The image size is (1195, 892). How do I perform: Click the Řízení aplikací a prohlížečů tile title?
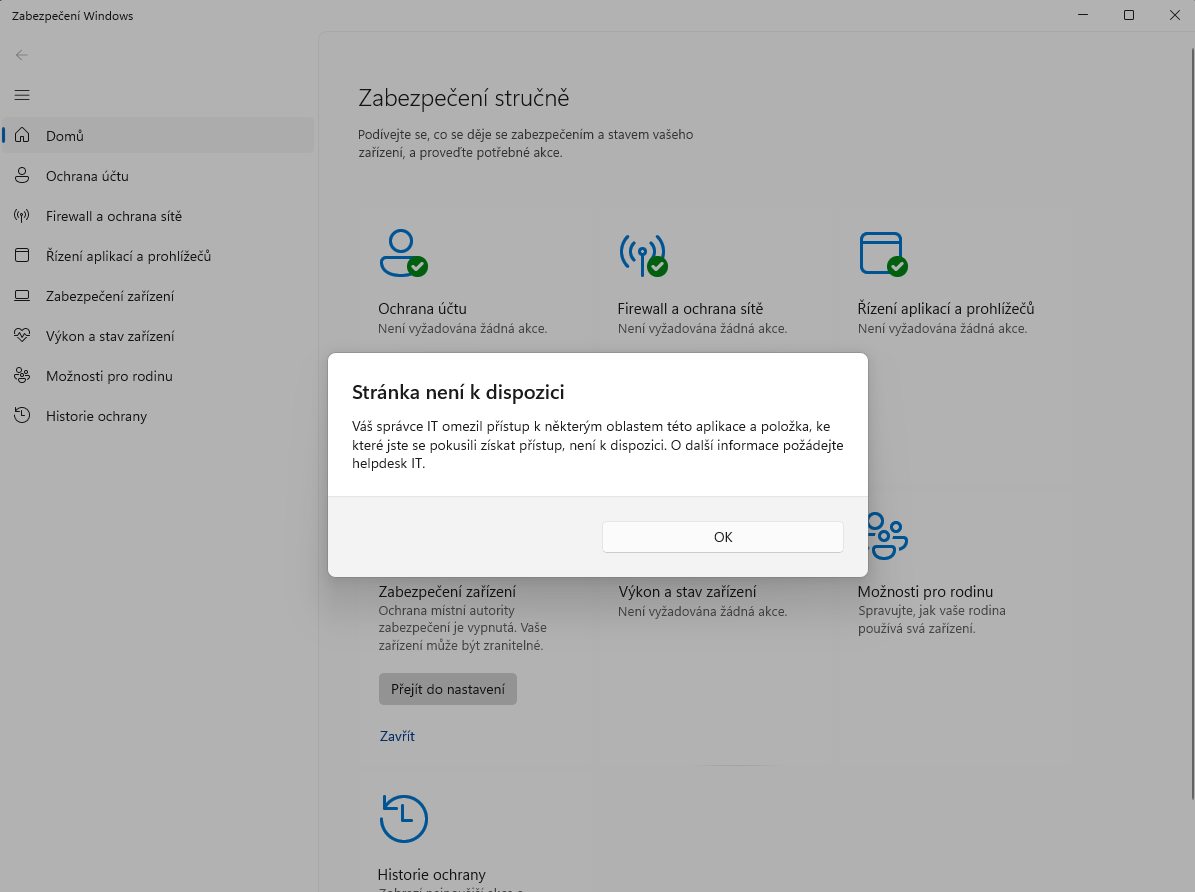click(946, 309)
